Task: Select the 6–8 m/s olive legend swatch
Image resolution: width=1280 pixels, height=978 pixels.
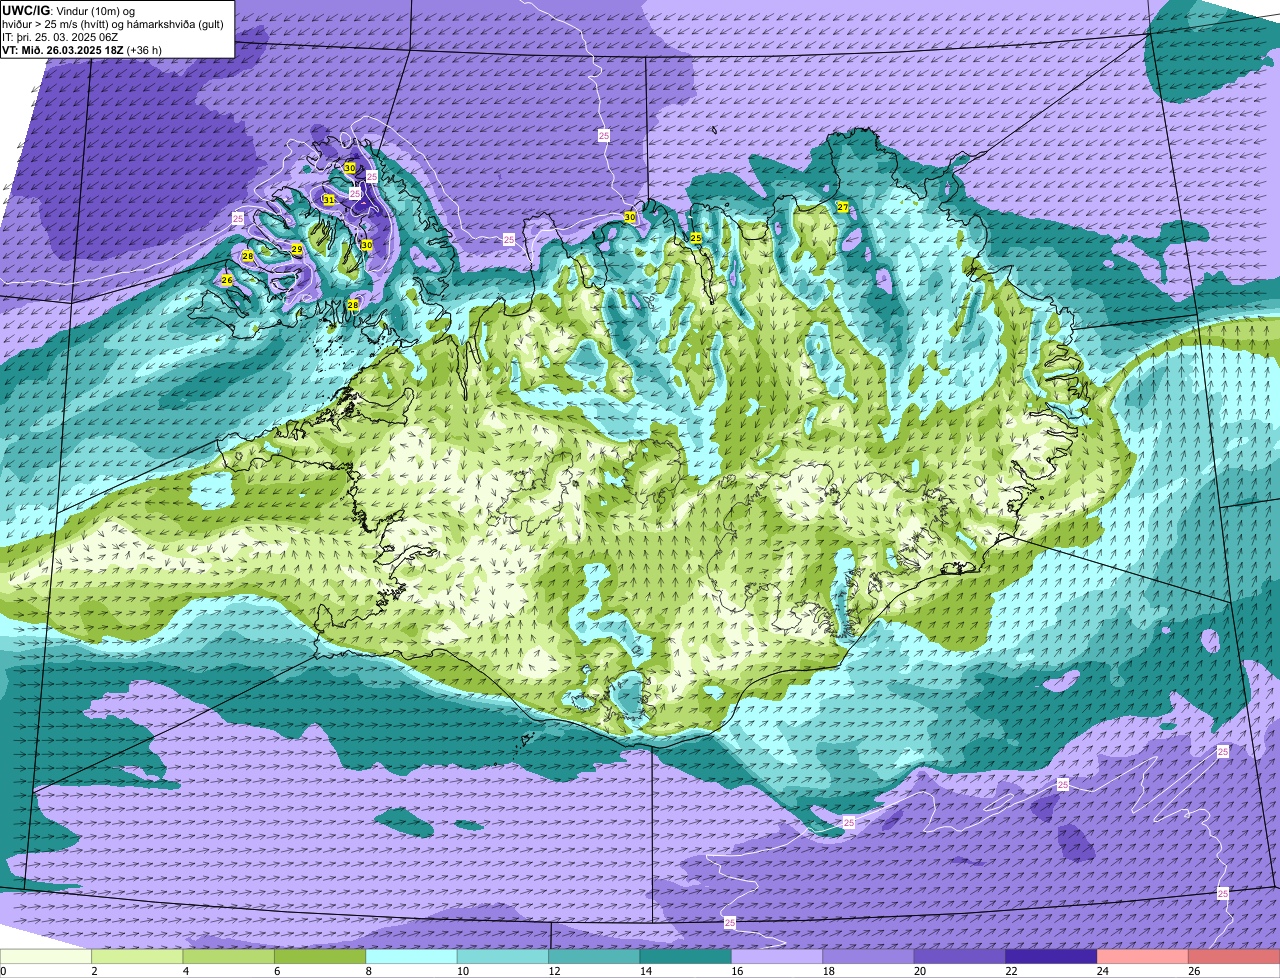Action: [x=320, y=957]
